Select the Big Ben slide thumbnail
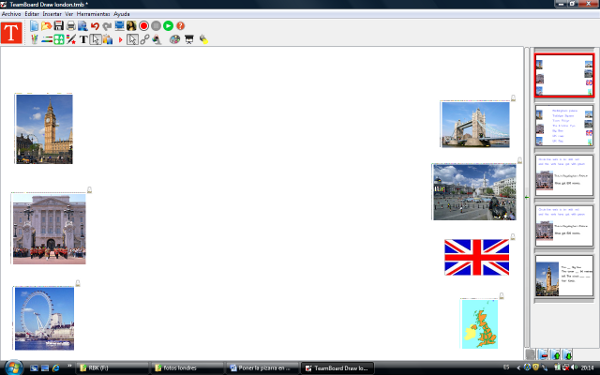 tap(564, 276)
